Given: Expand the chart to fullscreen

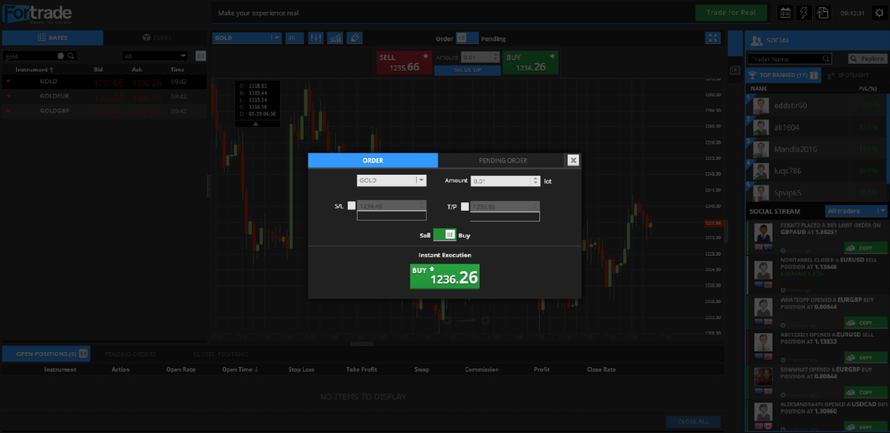Looking at the screenshot, I should pyautogui.click(x=712, y=38).
